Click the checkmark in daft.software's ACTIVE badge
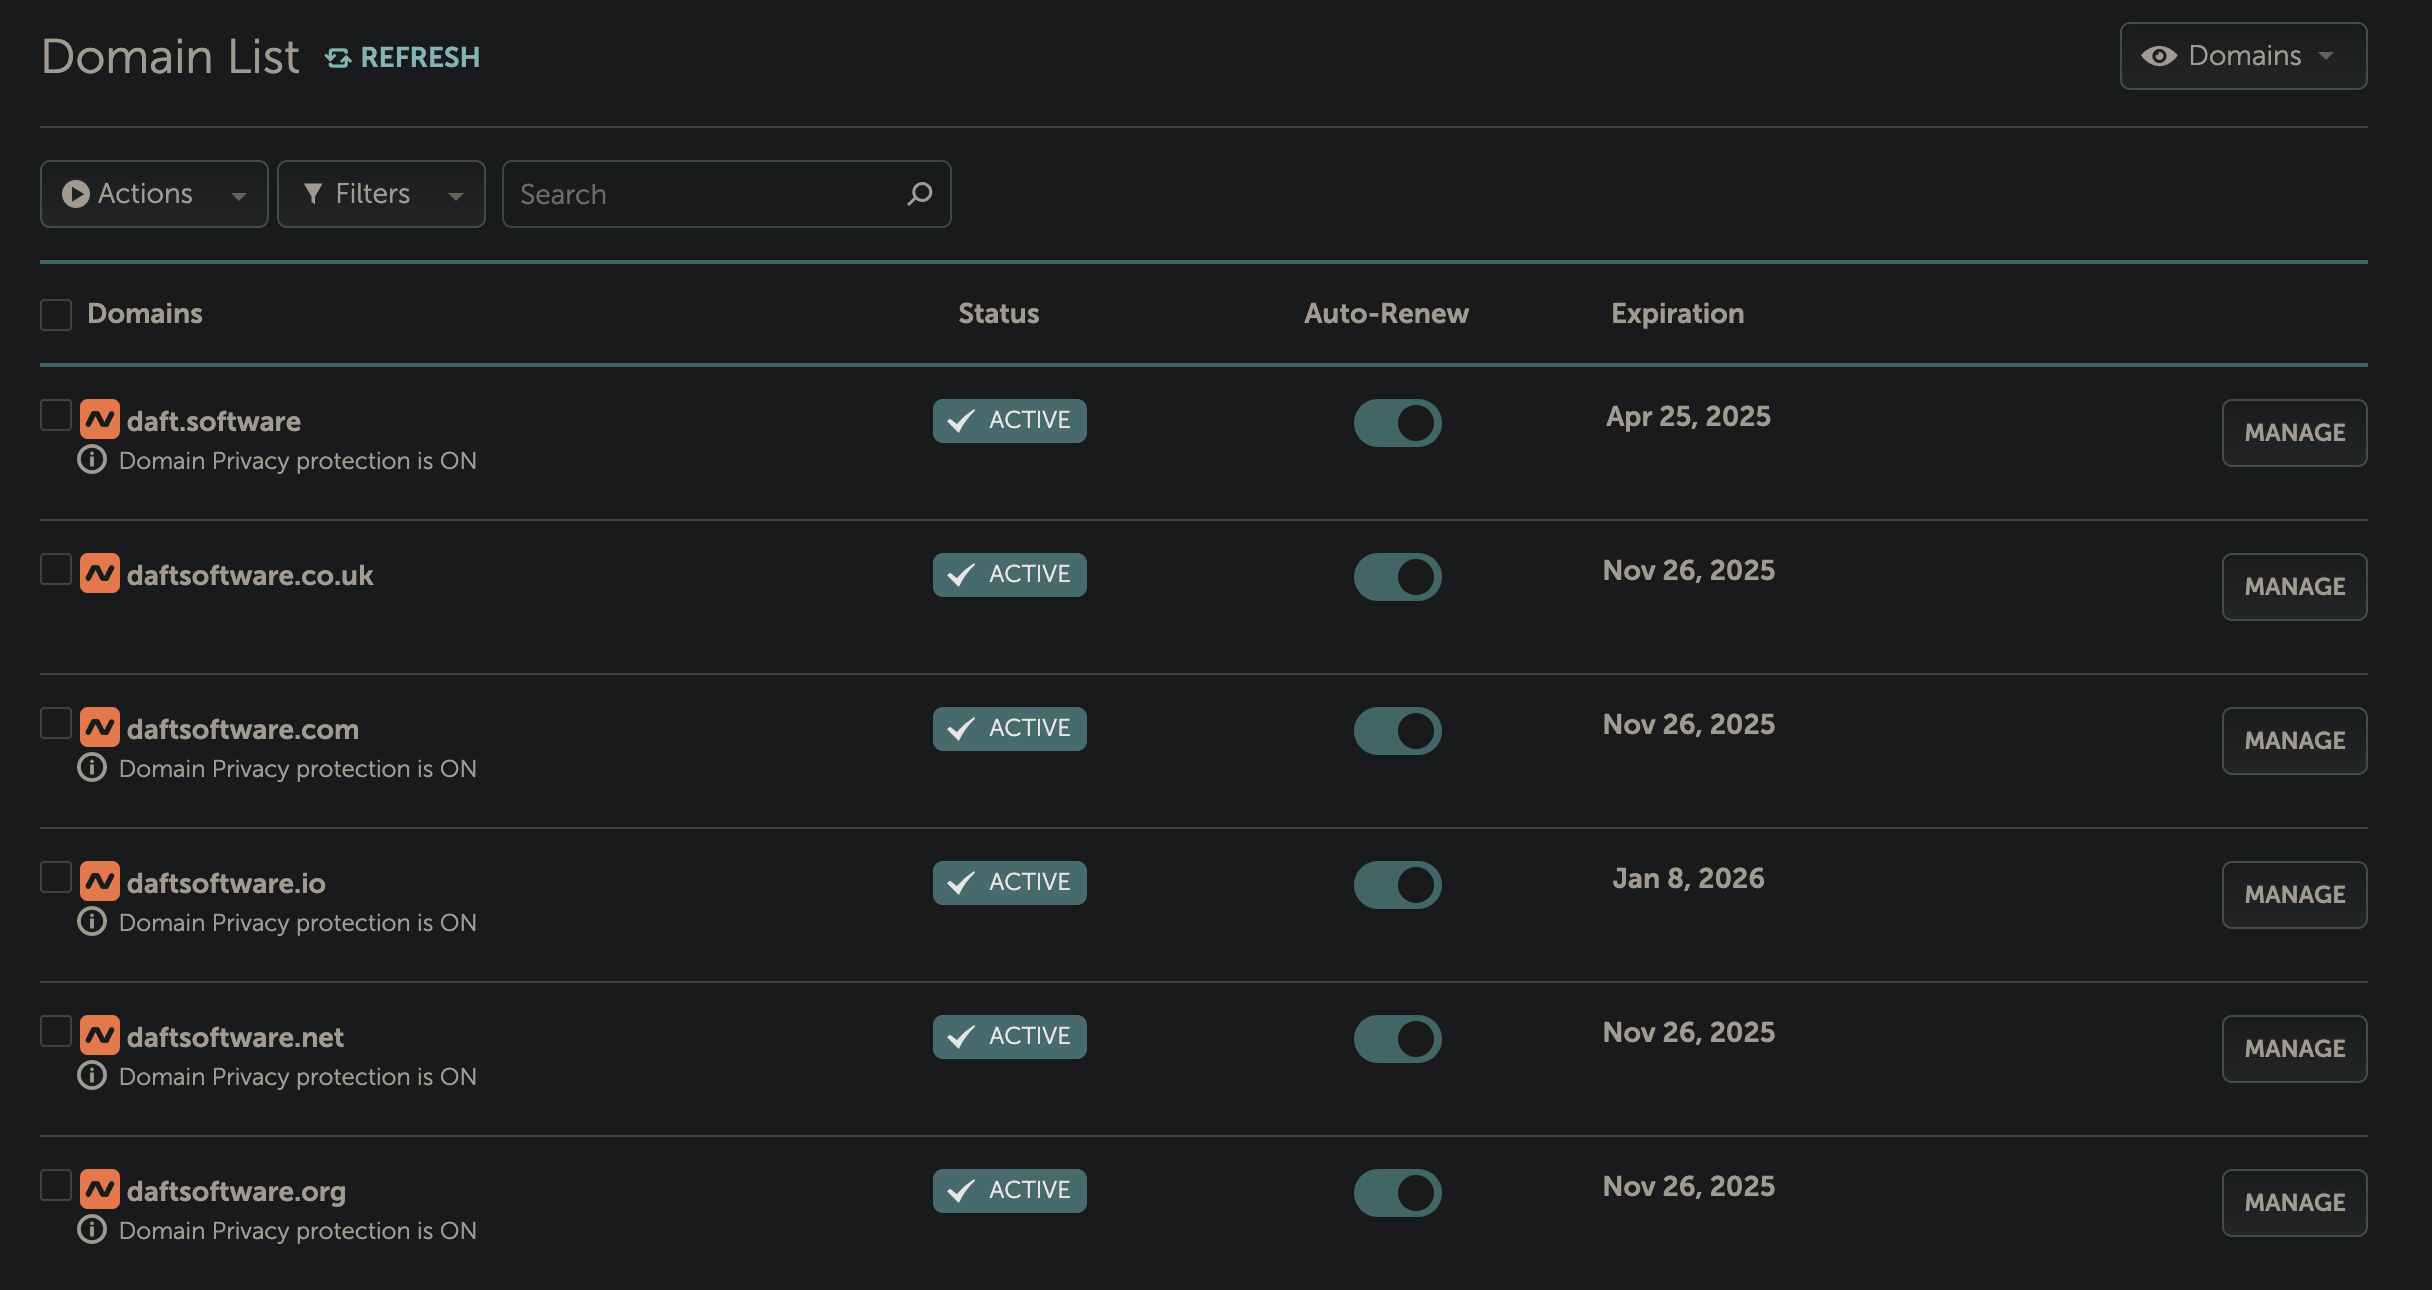2432x1290 pixels. coord(961,421)
